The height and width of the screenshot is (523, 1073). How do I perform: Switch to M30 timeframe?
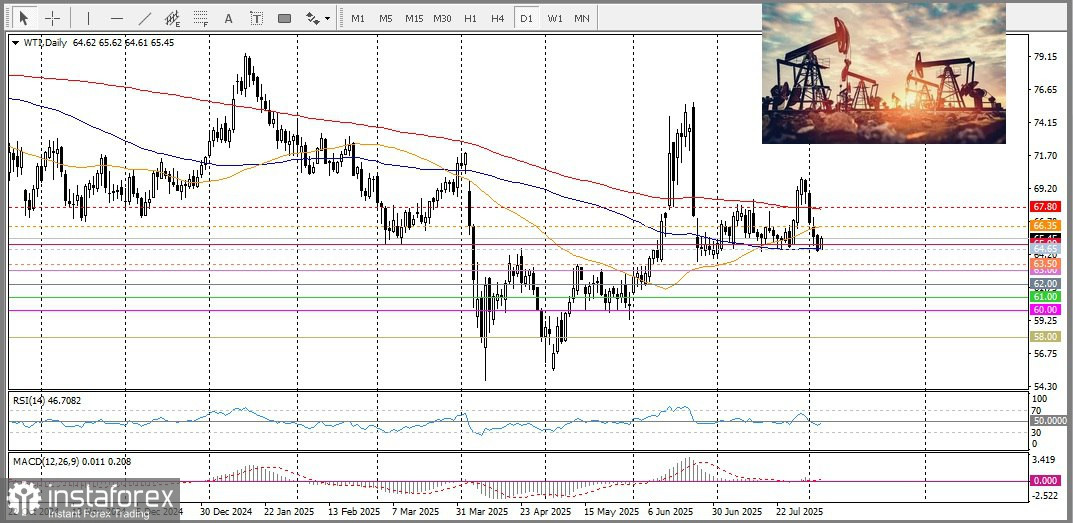[x=442, y=18]
